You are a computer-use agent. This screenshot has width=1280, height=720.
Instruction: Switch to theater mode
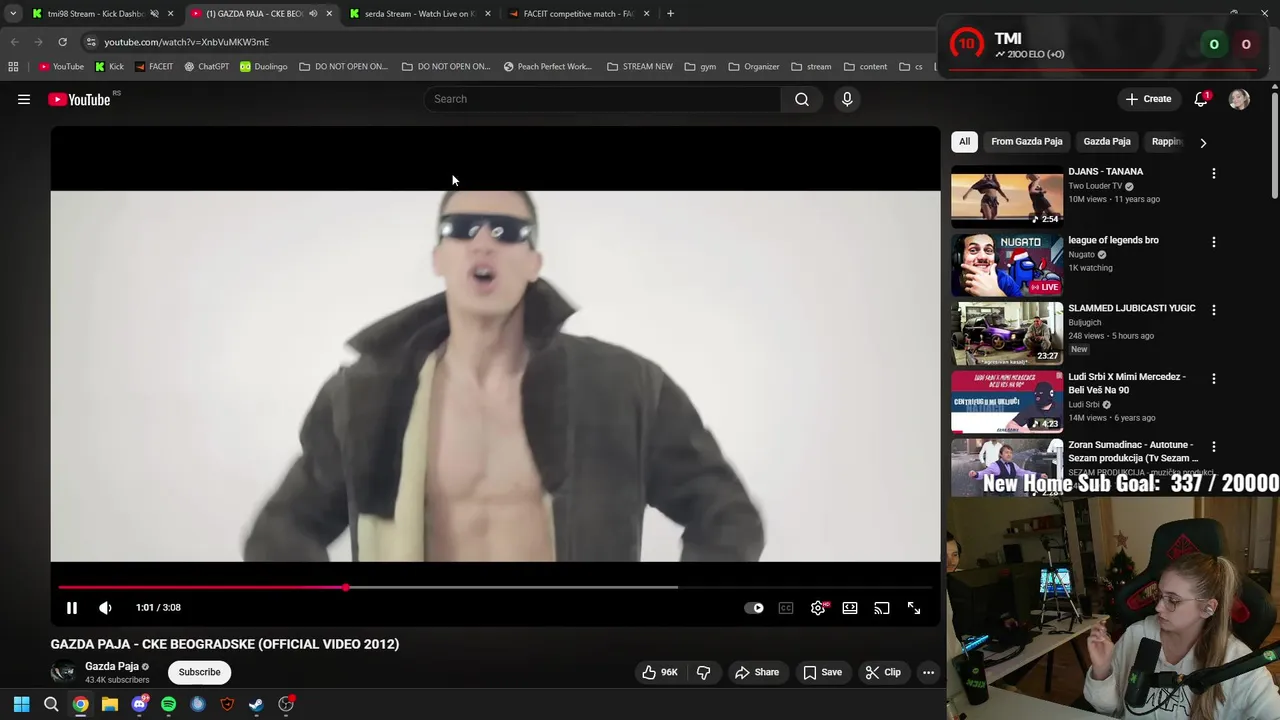coord(850,608)
